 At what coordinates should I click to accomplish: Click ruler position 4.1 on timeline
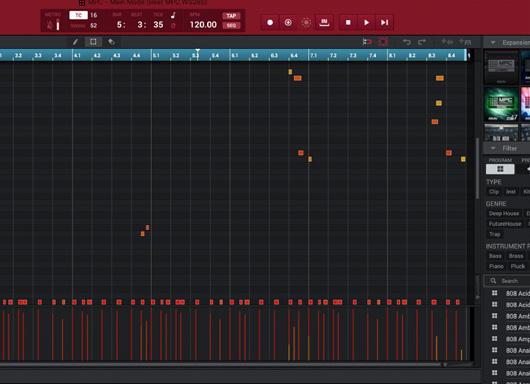pos(77,55)
